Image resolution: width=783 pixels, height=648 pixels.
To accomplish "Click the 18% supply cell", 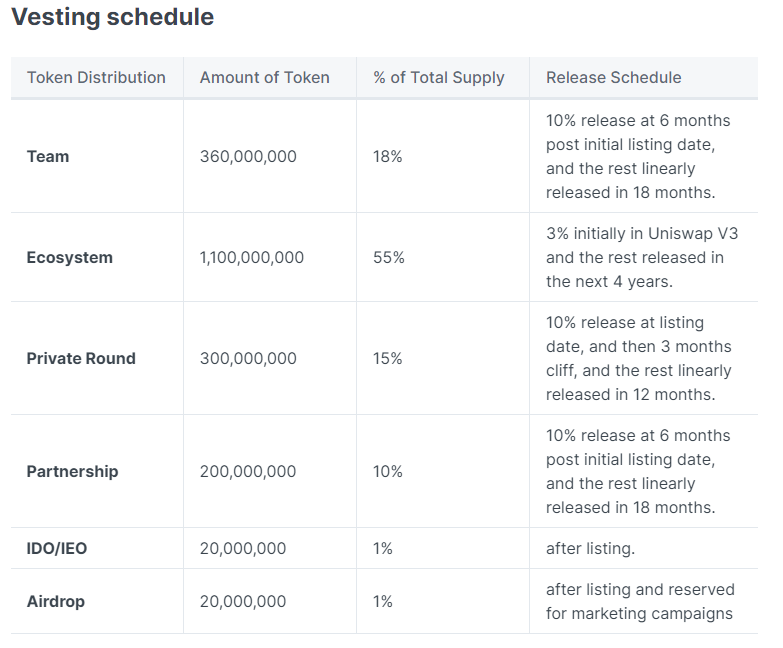I will pyautogui.click(x=388, y=156).
